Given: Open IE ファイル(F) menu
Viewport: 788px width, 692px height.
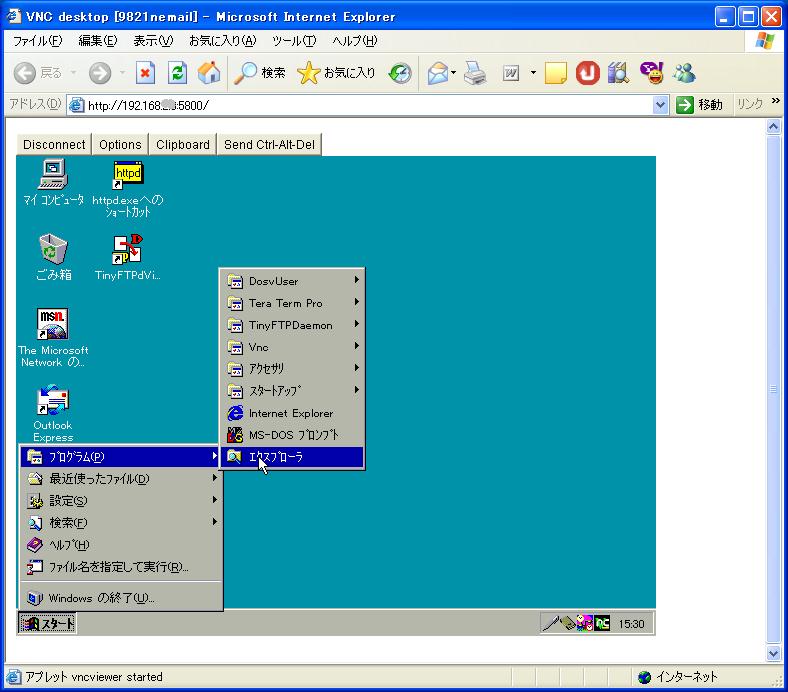Looking at the screenshot, I should [x=38, y=41].
